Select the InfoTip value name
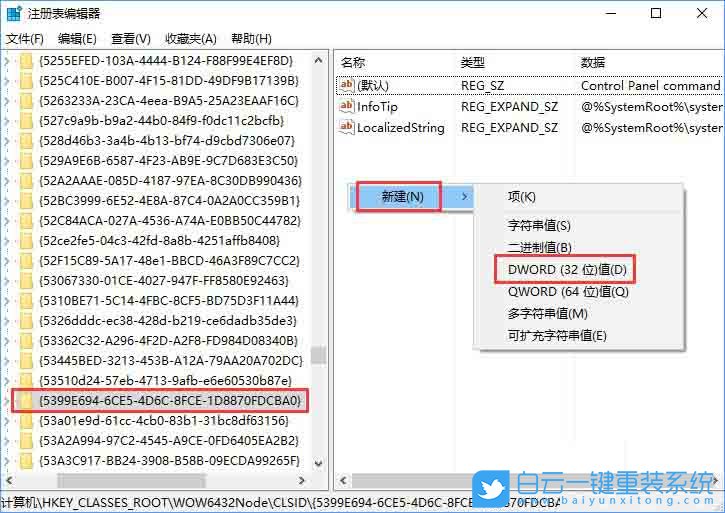Screen dimensions: 725x513 pos(377,106)
